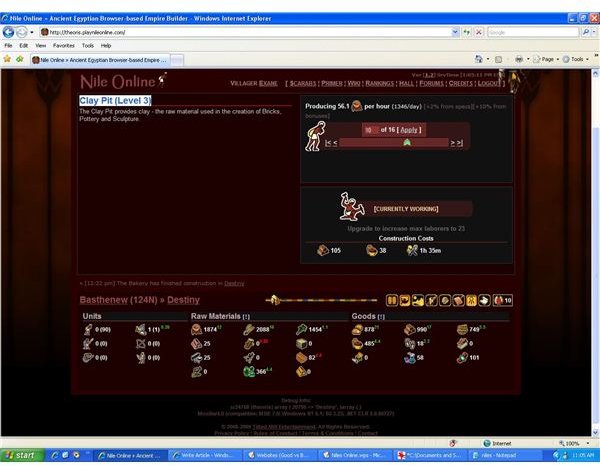Click the golden head marker on progress bar
Viewport: 600px width, 466px height.
(x=275, y=300)
